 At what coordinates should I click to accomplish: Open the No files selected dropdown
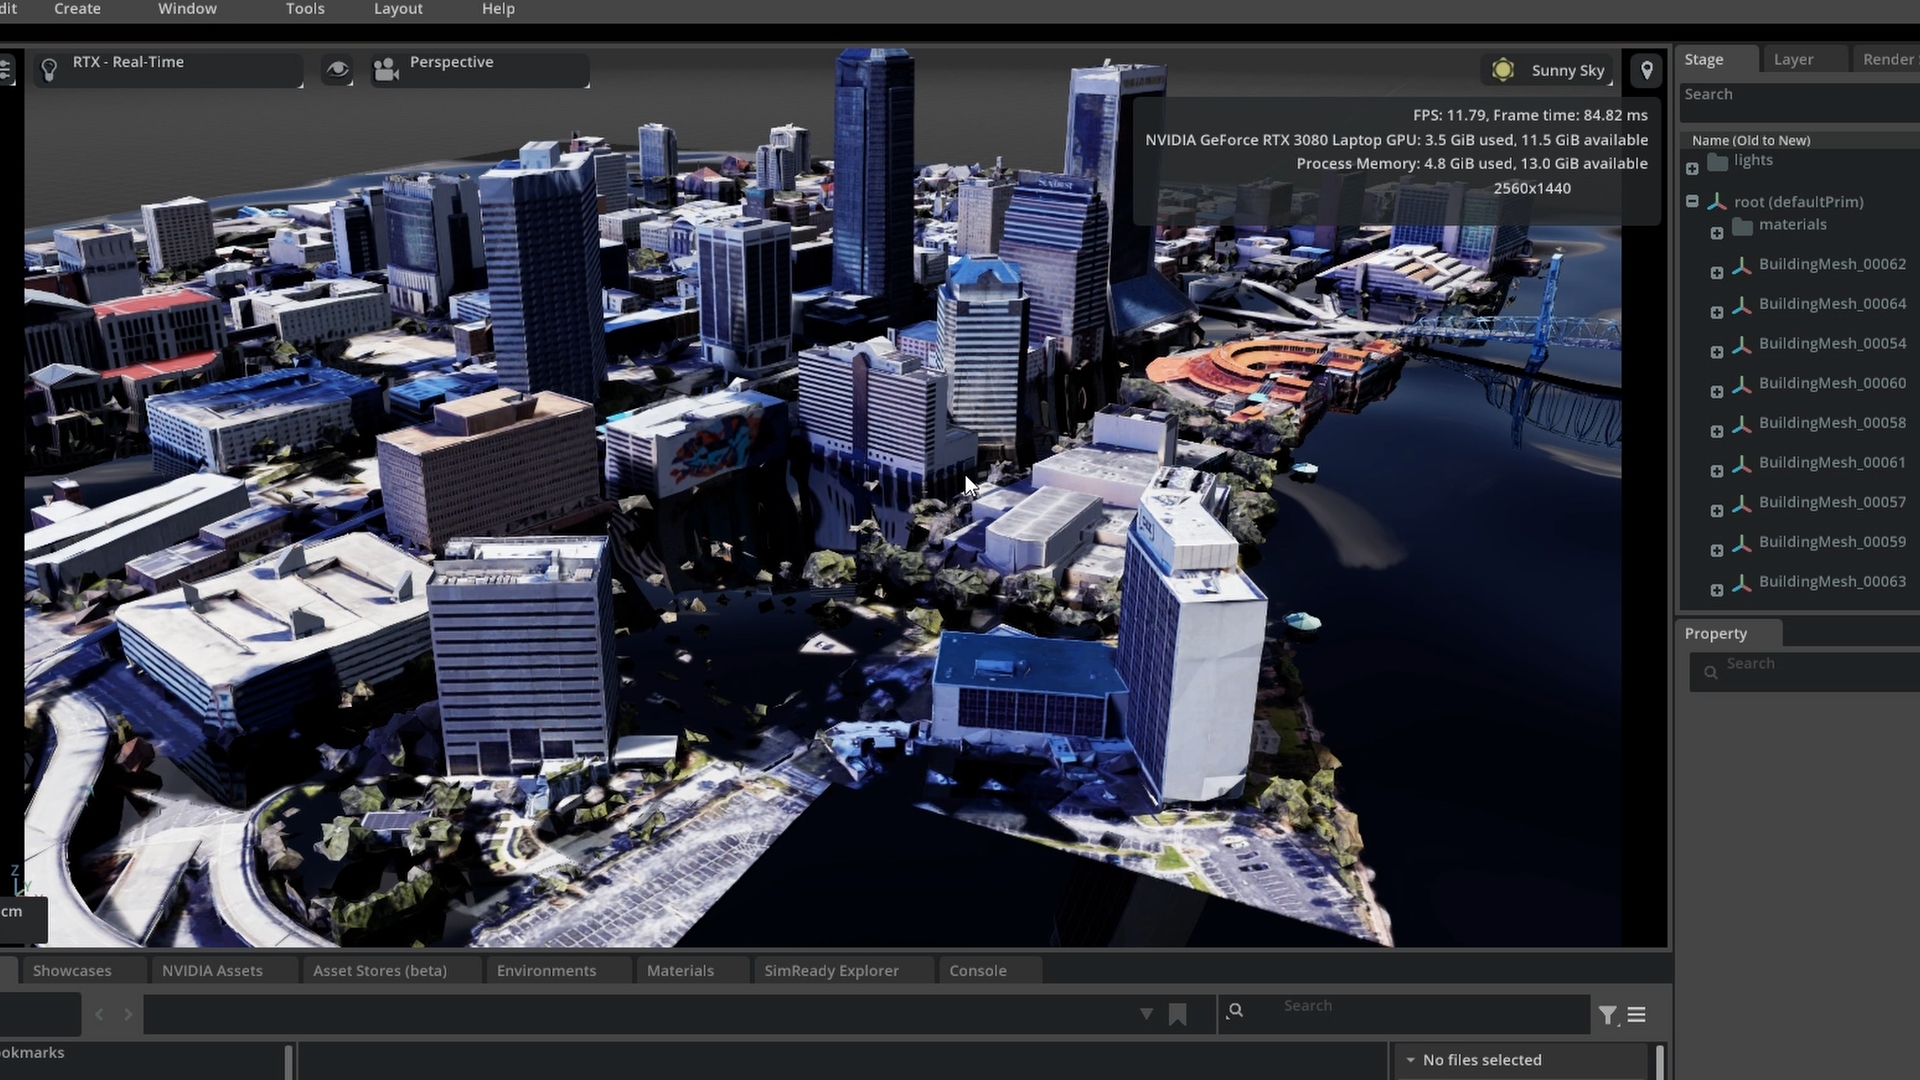tap(1408, 1060)
